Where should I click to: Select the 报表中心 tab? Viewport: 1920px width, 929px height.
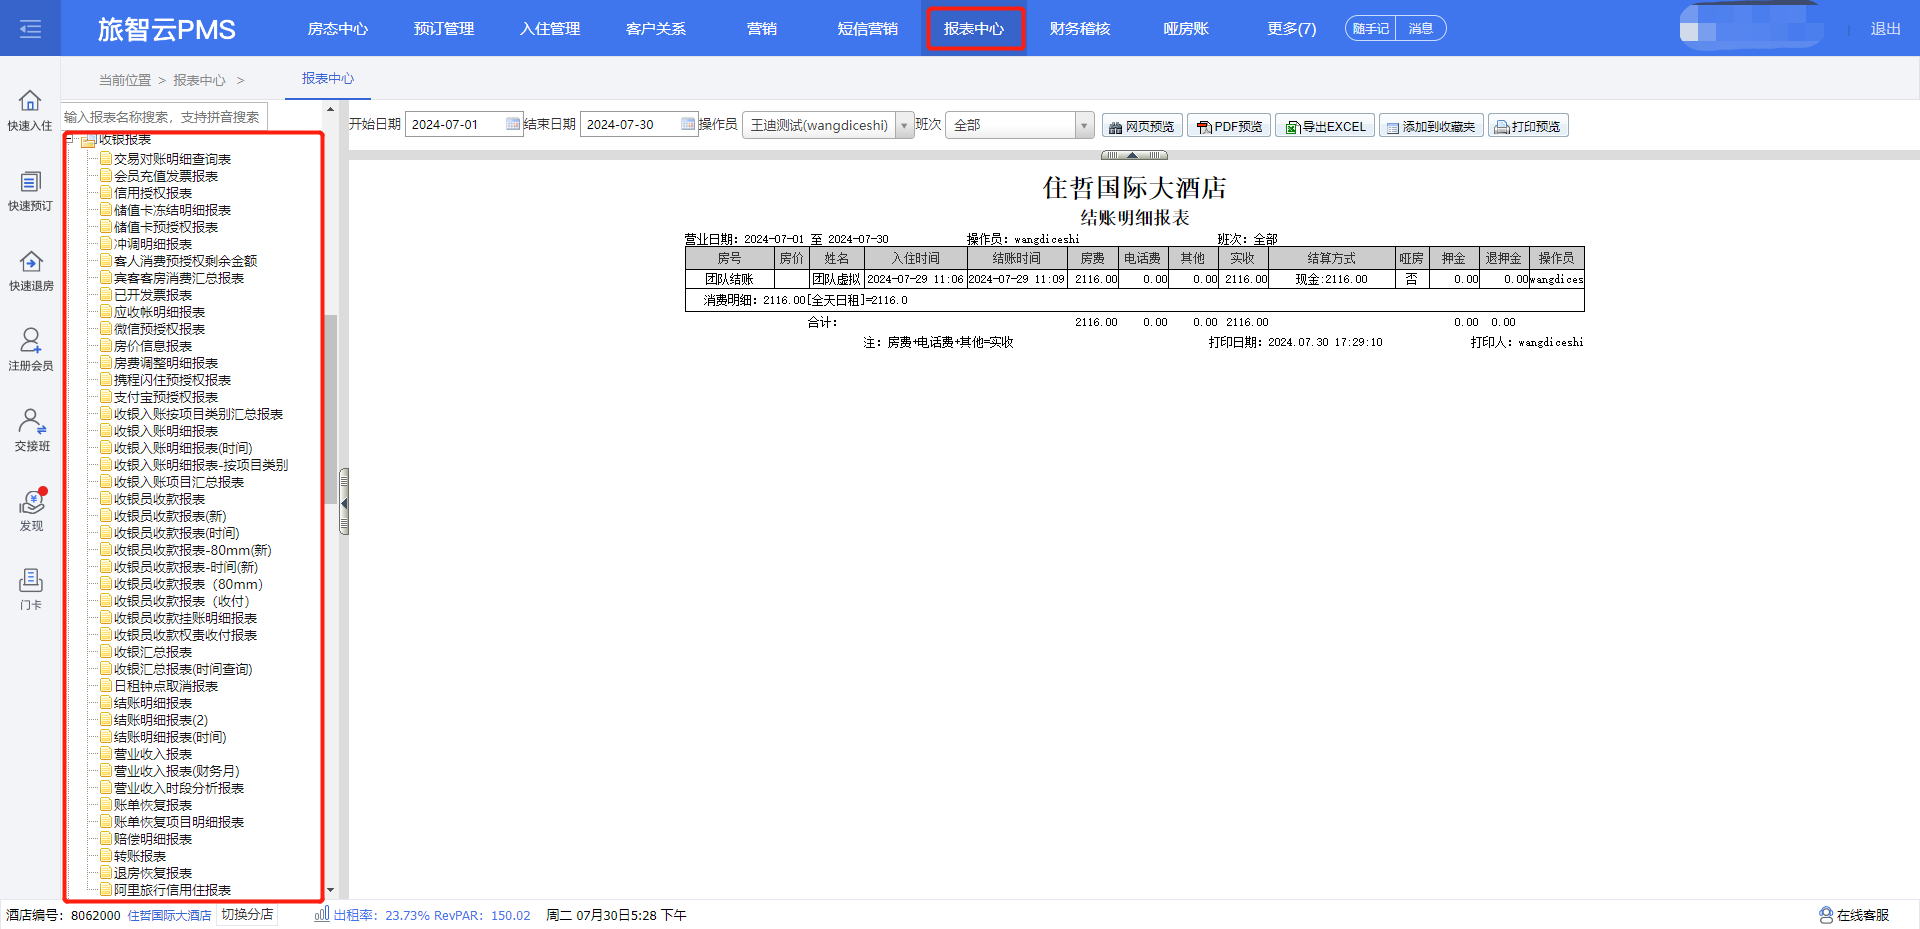click(328, 78)
